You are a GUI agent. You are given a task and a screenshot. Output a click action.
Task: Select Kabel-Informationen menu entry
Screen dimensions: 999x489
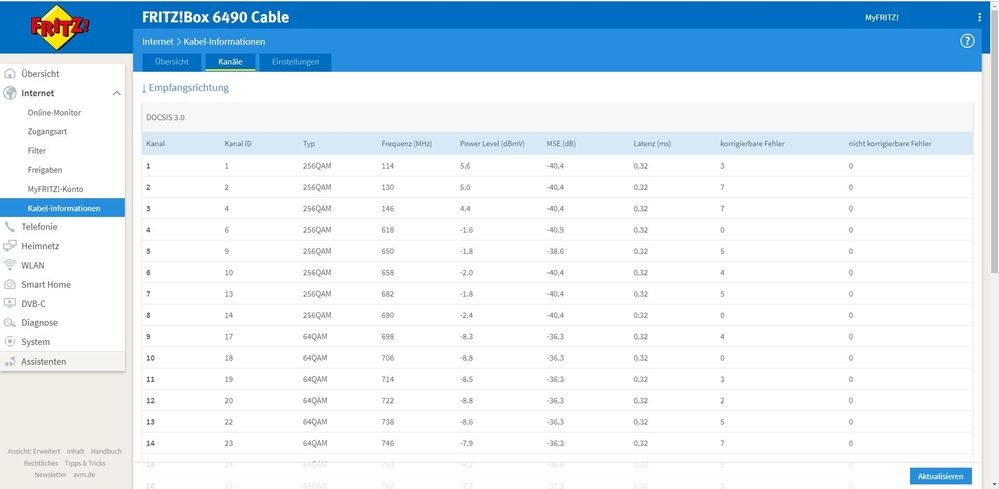62,208
